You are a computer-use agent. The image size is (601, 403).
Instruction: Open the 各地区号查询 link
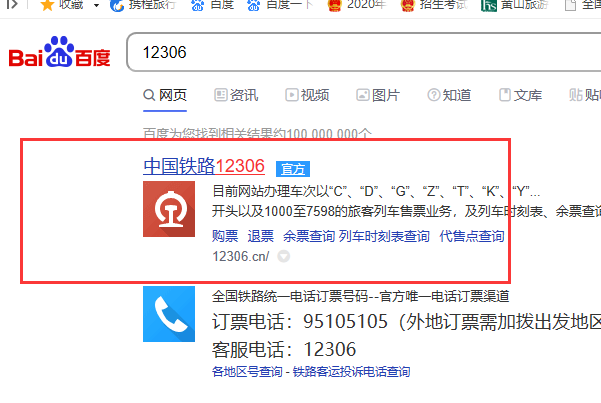247,372
